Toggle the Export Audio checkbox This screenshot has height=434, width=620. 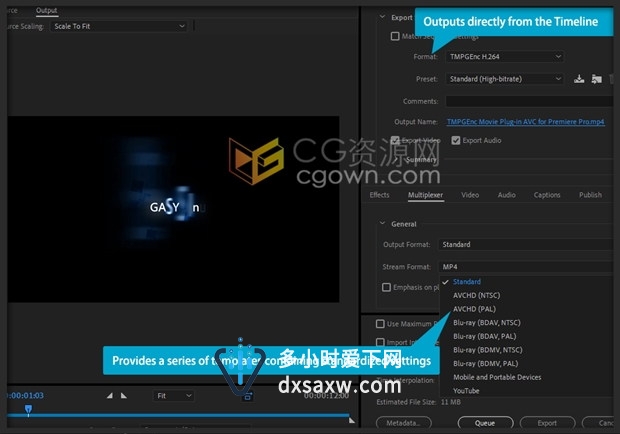pos(456,140)
